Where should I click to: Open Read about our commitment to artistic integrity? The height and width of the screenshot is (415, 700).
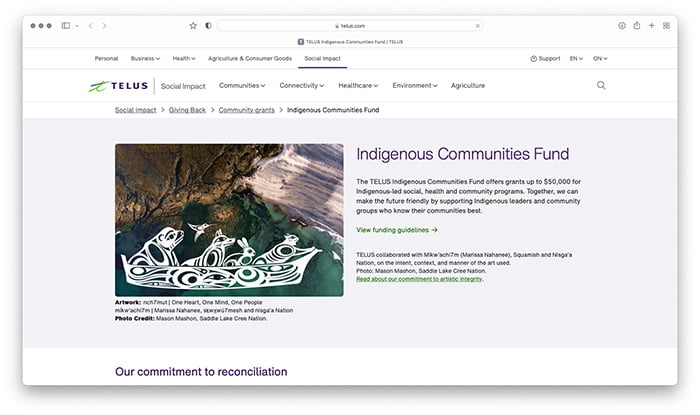[419, 279]
